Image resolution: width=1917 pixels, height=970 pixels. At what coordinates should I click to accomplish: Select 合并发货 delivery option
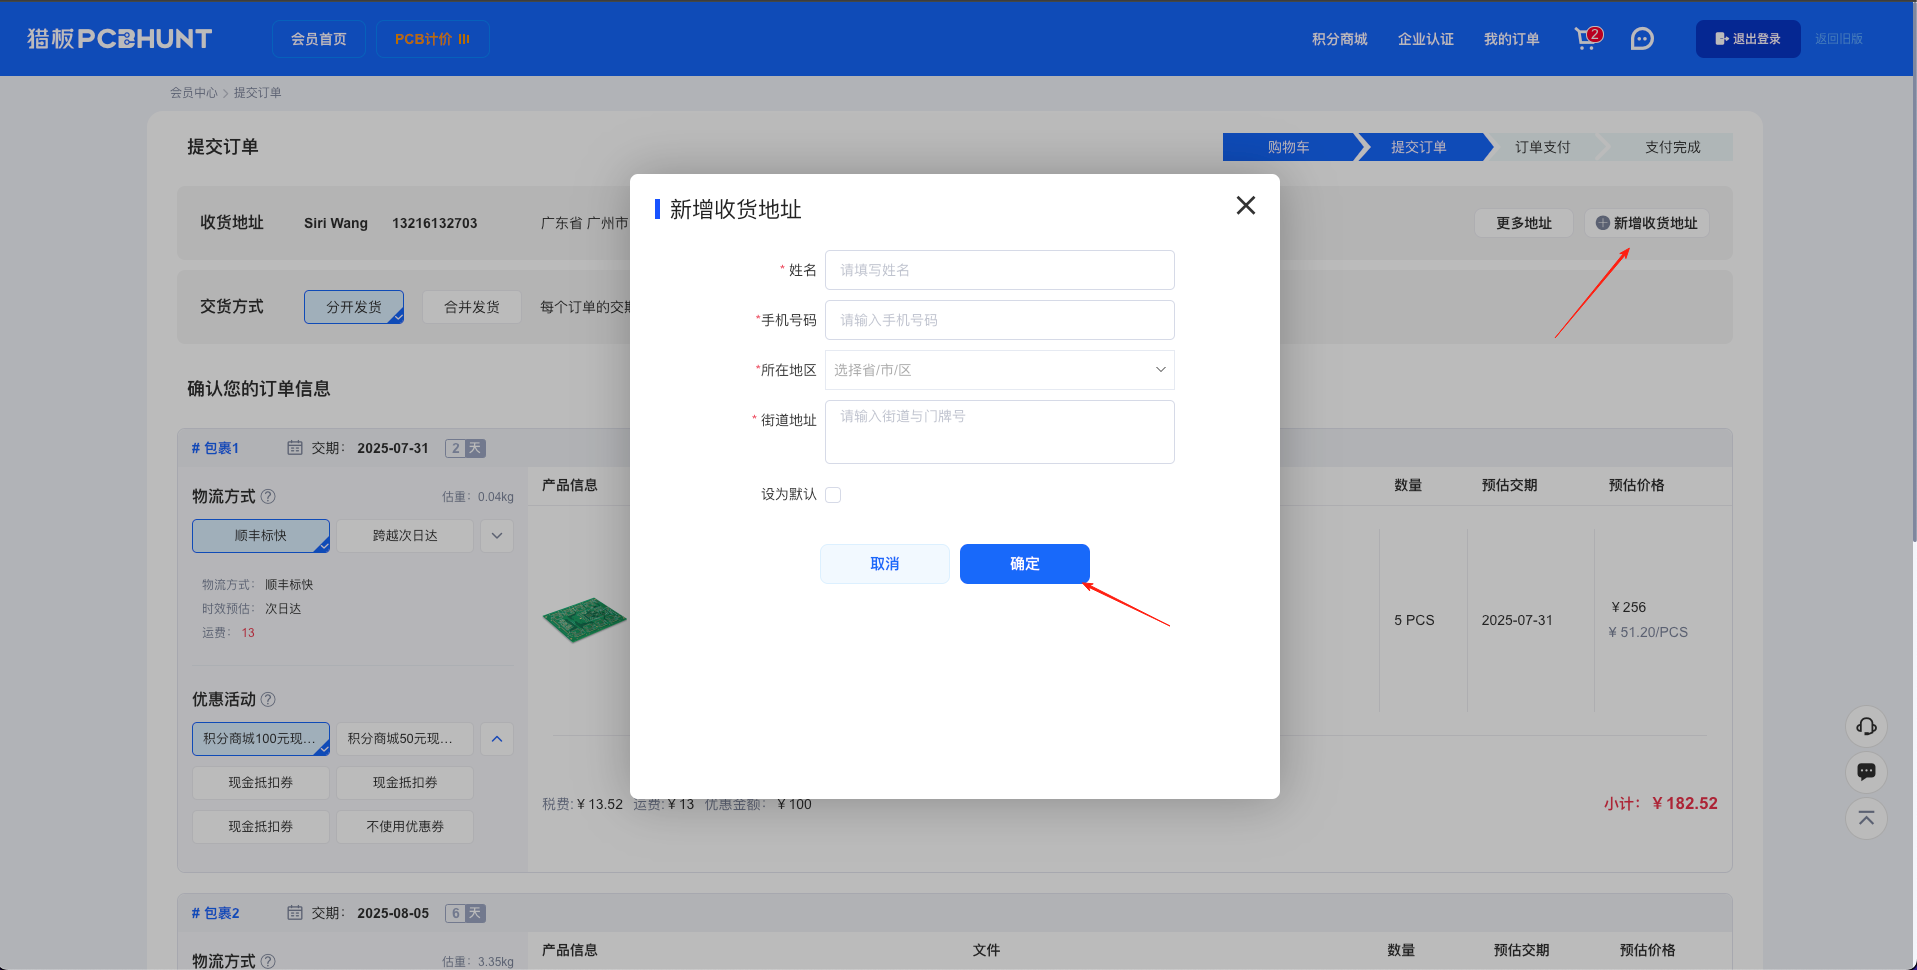tap(471, 306)
